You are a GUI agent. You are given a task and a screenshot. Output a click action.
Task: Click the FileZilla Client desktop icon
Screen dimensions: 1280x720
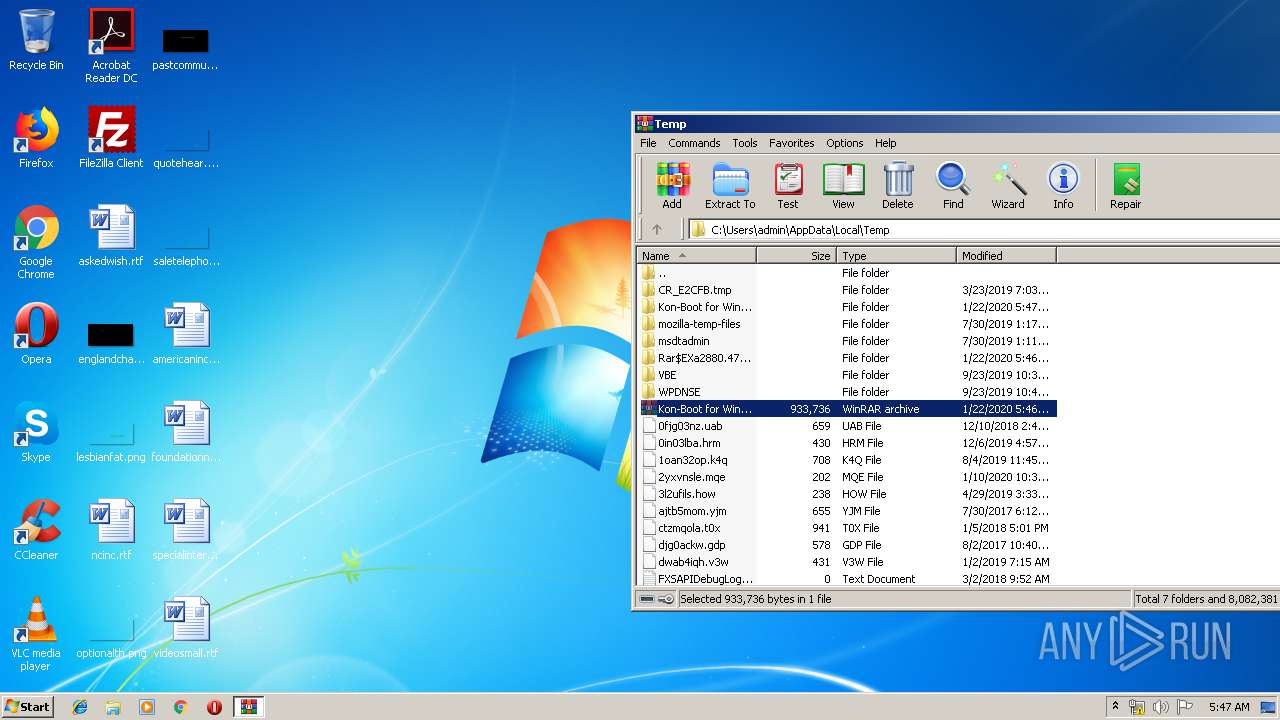click(111, 138)
